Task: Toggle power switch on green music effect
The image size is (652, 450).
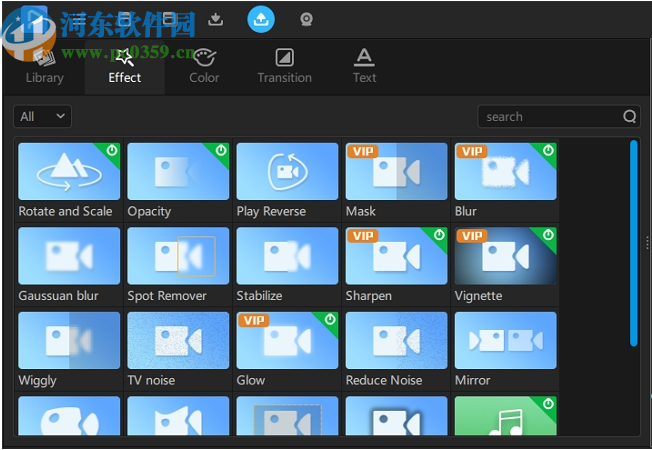Action: 548,404
